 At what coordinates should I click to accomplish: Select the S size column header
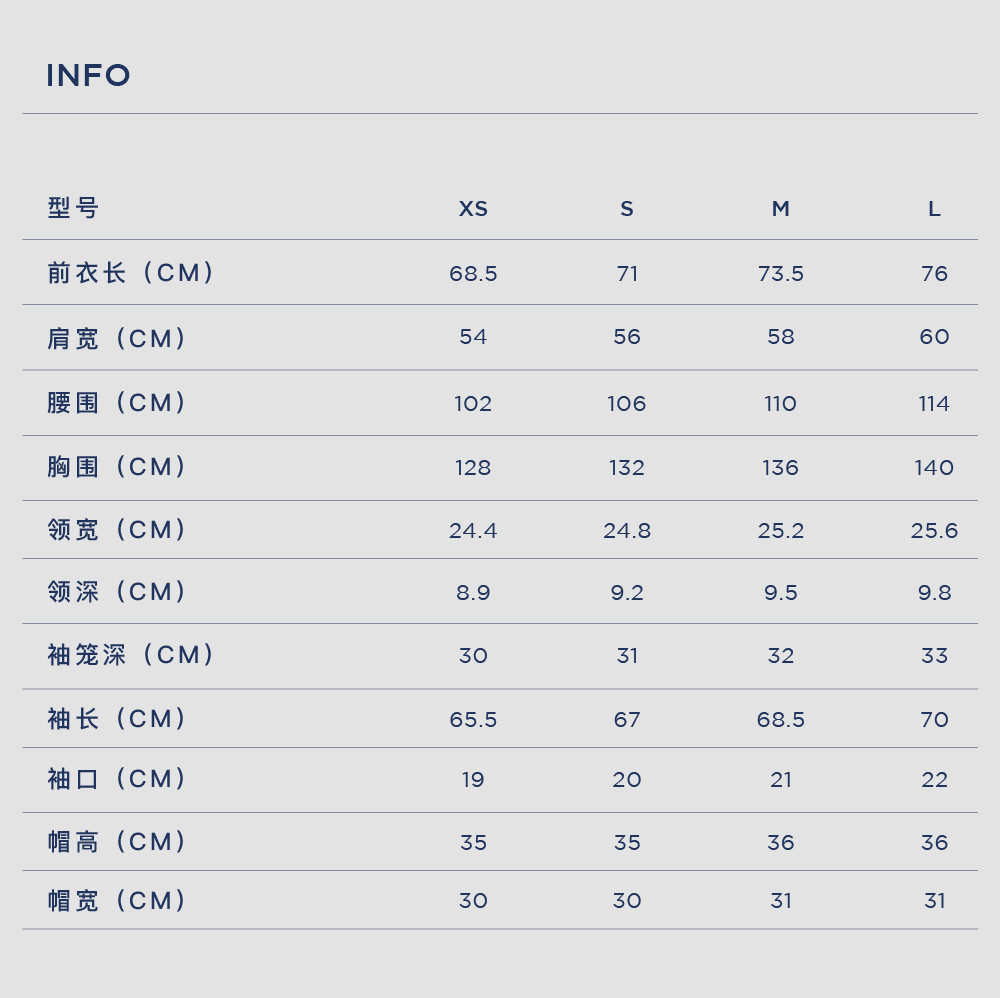tap(627, 209)
